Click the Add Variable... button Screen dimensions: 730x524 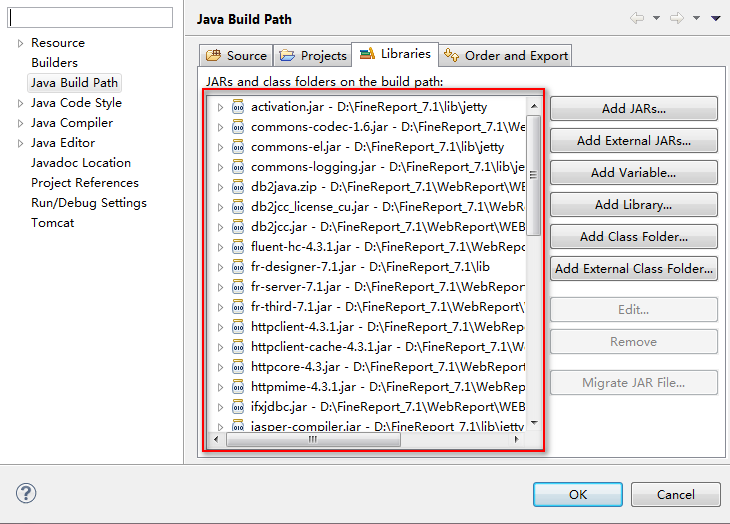pos(634,173)
